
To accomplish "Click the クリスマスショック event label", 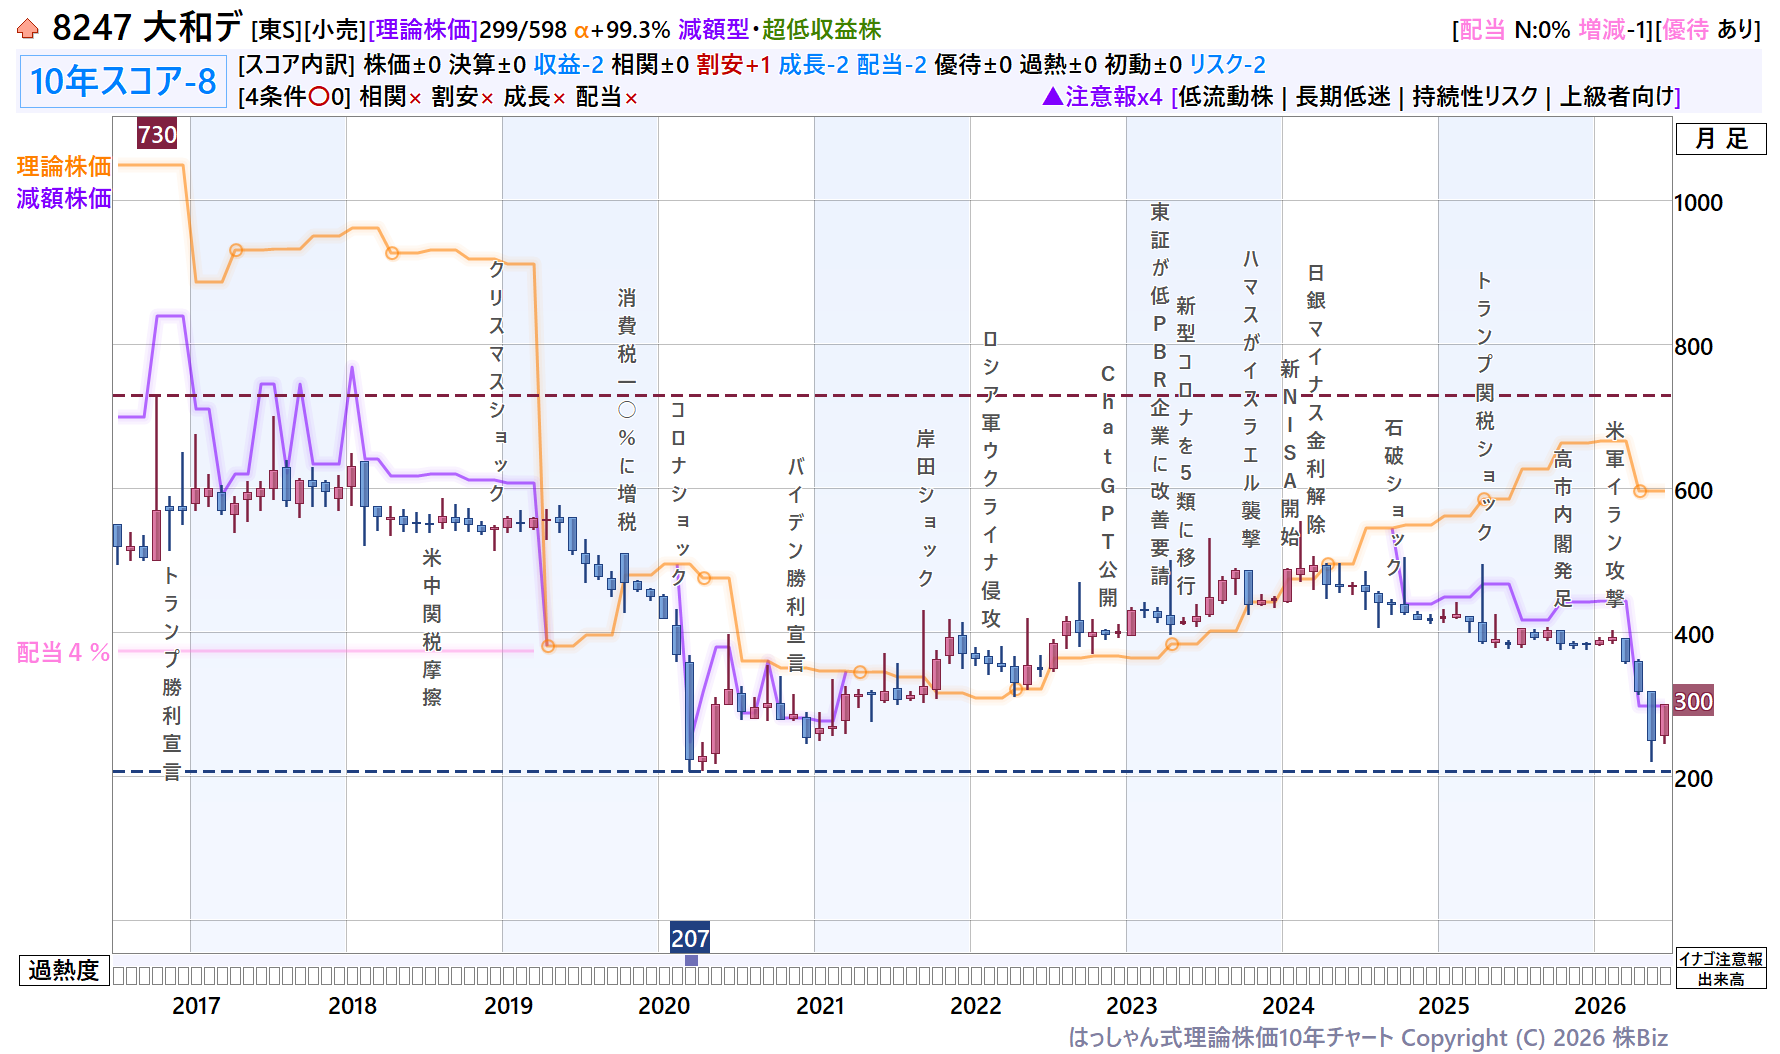I will coord(497,381).
